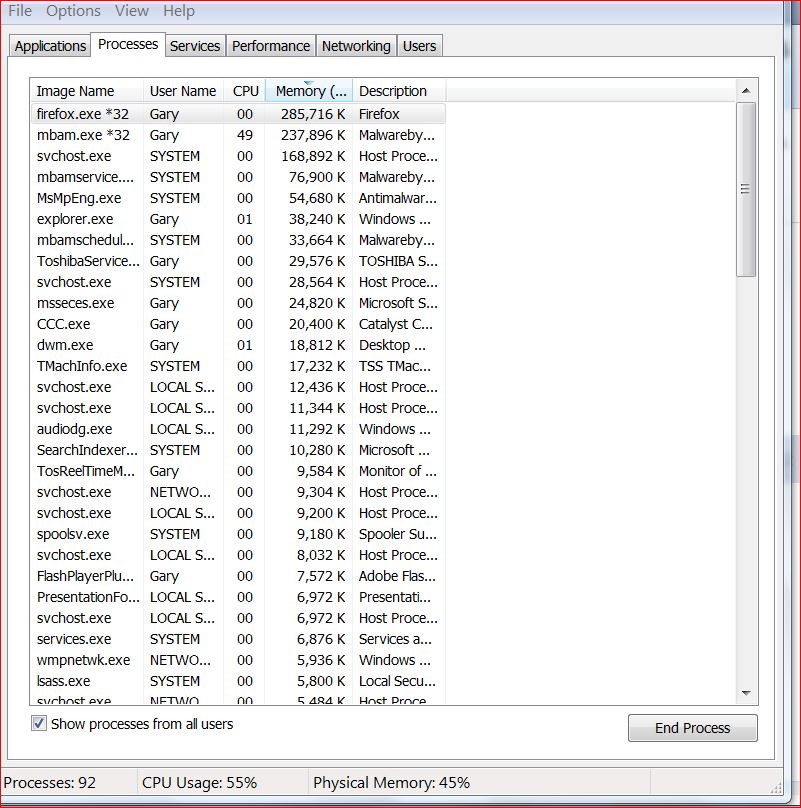801x808 pixels.
Task: Click the Catalyst C... description cell
Action: pyautogui.click(x=396, y=324)
